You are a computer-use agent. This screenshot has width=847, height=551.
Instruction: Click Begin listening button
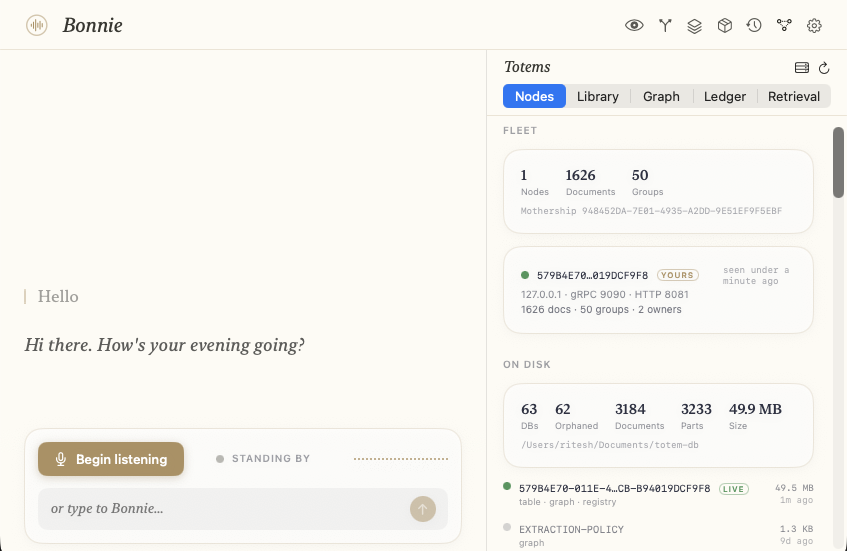pyautogui.click(x=111, y=459)
